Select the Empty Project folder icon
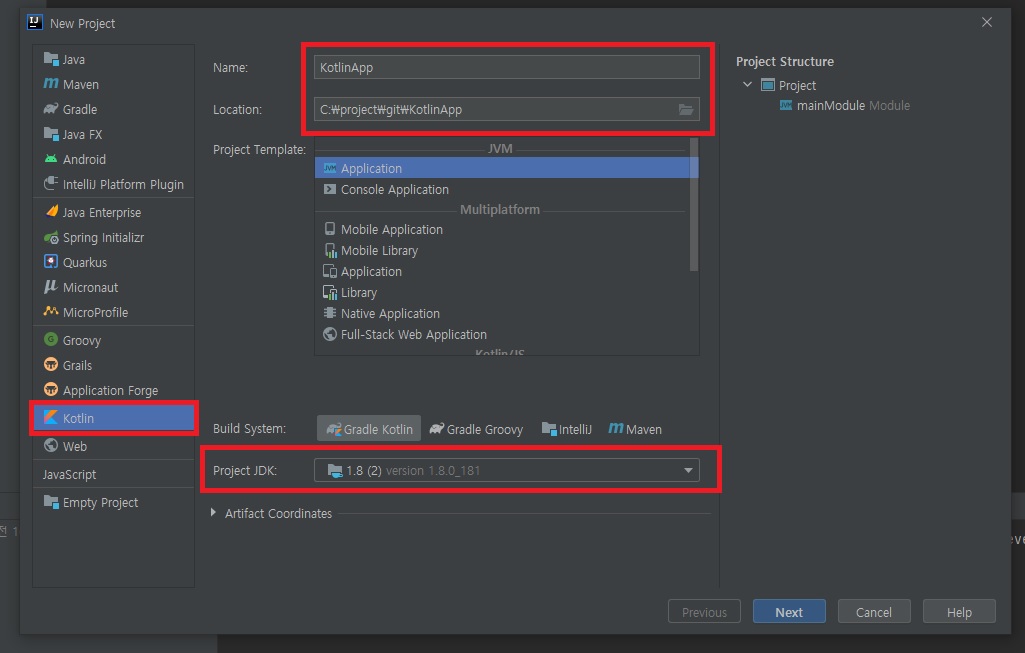 (51, 501)
